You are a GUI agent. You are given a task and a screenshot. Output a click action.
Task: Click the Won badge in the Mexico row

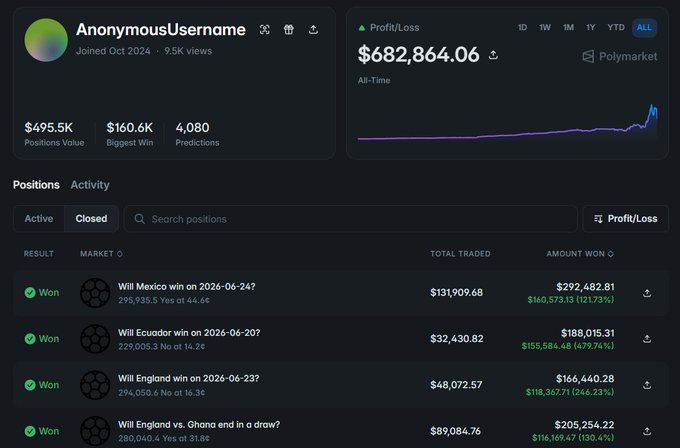(42, 293)
